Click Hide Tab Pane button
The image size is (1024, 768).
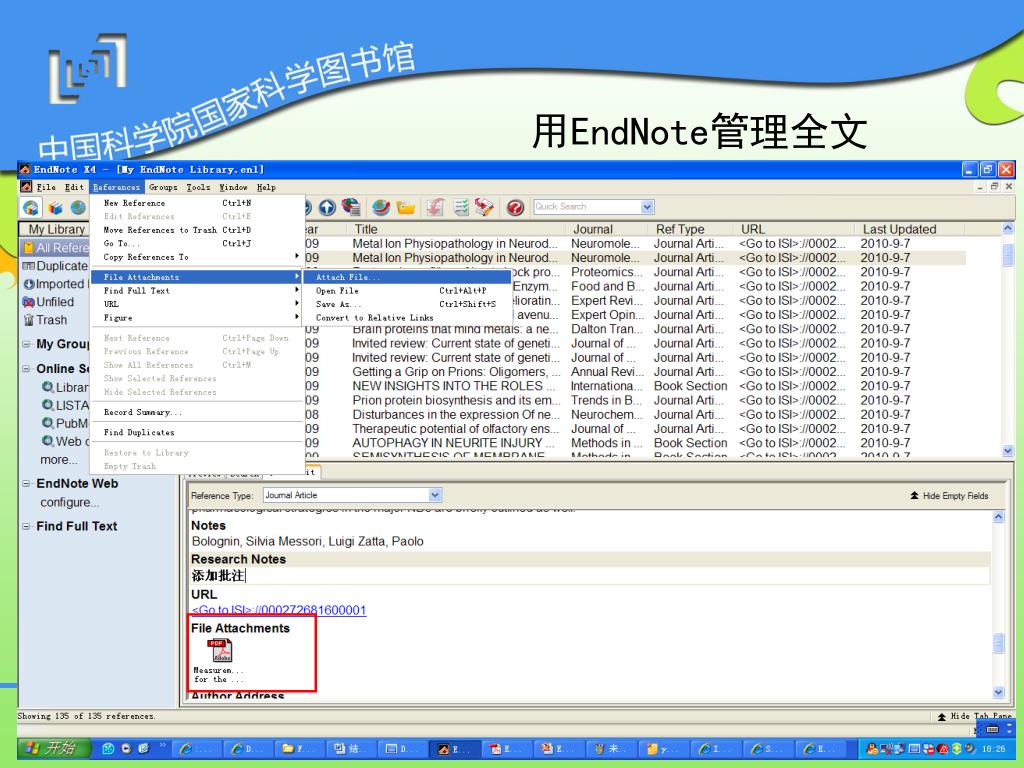[974, 716]
